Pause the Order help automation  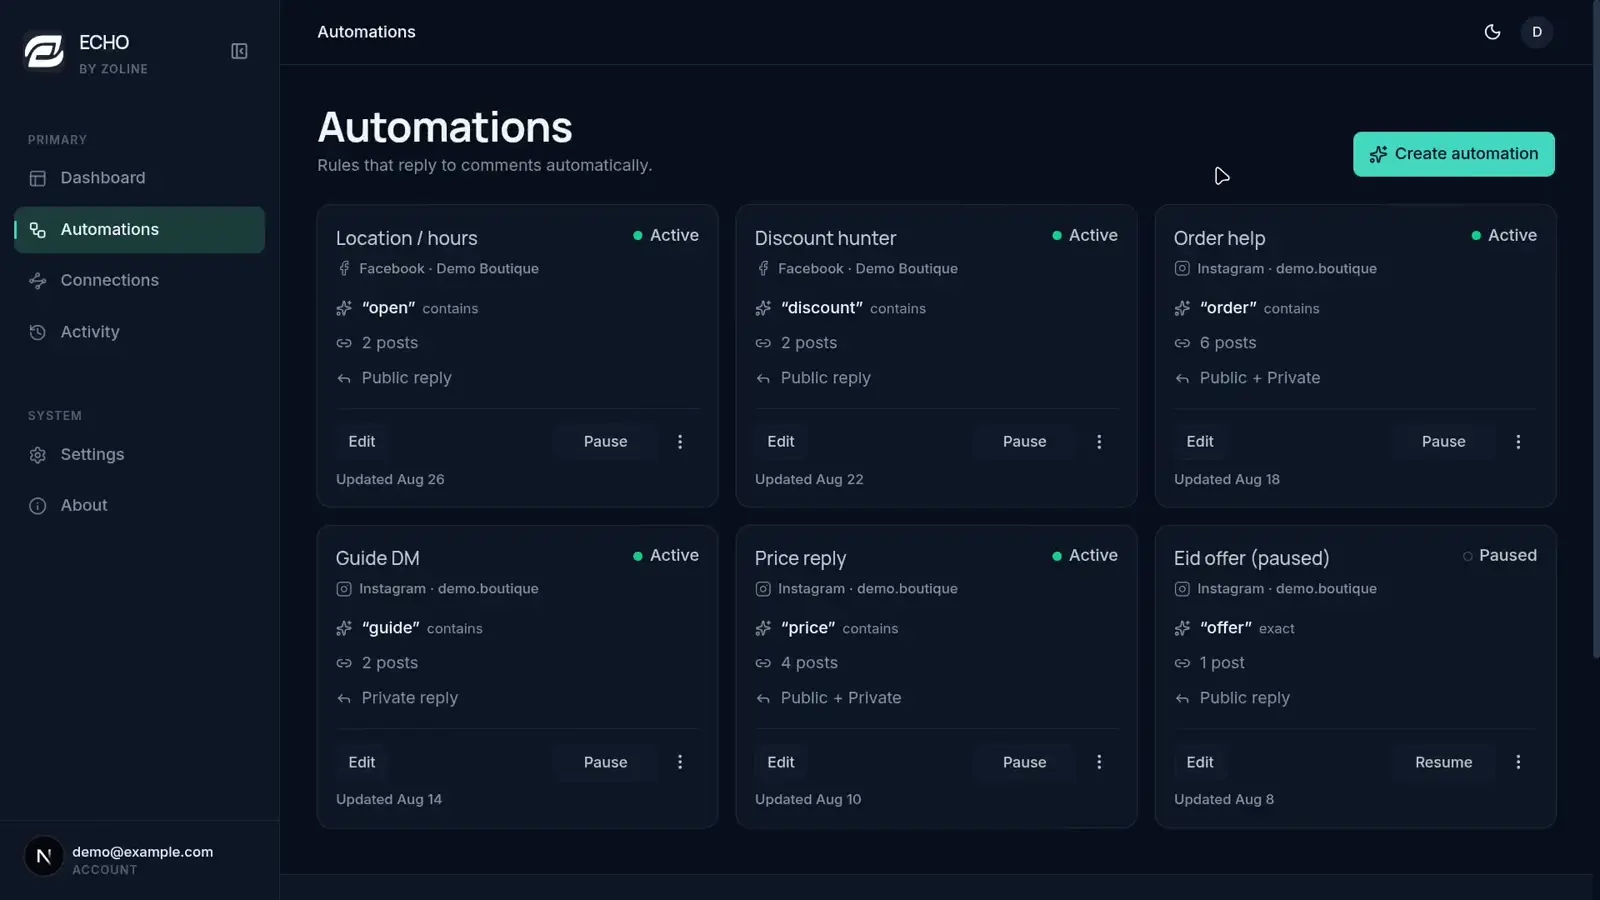(x=1443, y=442)
